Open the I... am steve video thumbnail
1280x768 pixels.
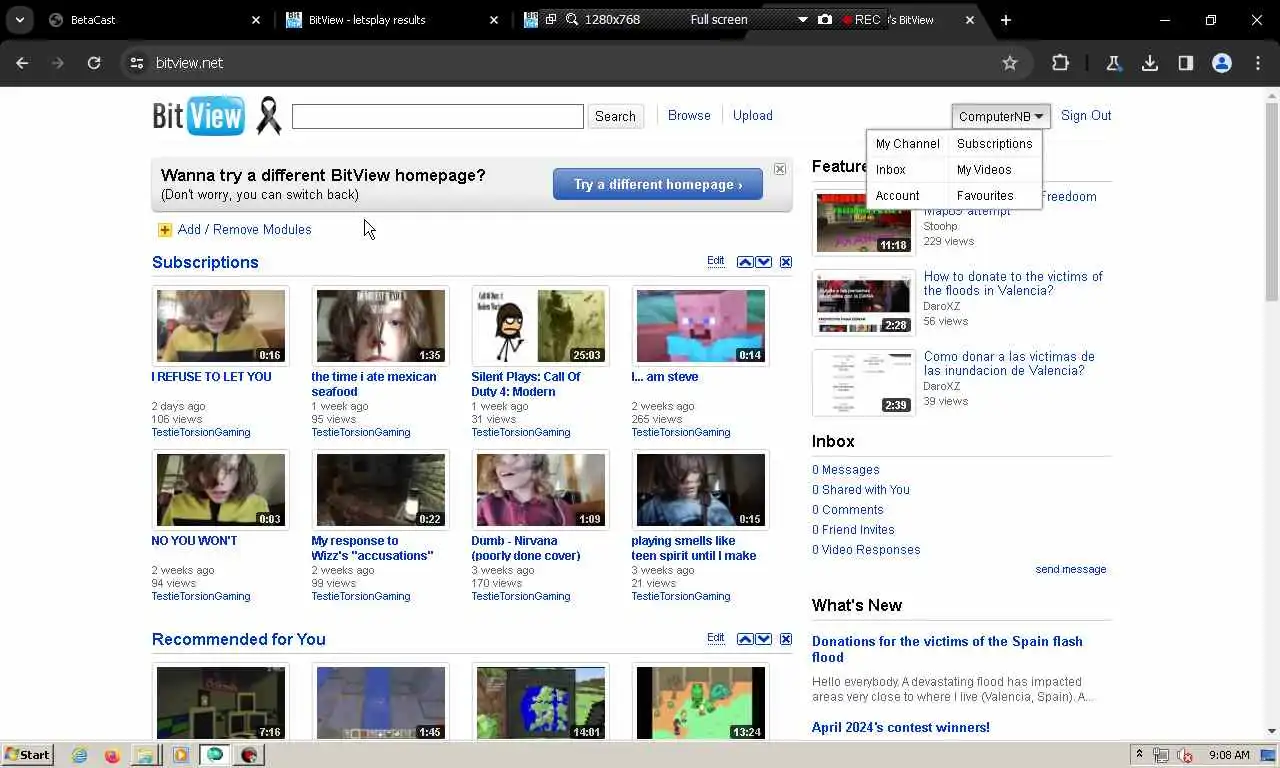click(x=701, y=326)
